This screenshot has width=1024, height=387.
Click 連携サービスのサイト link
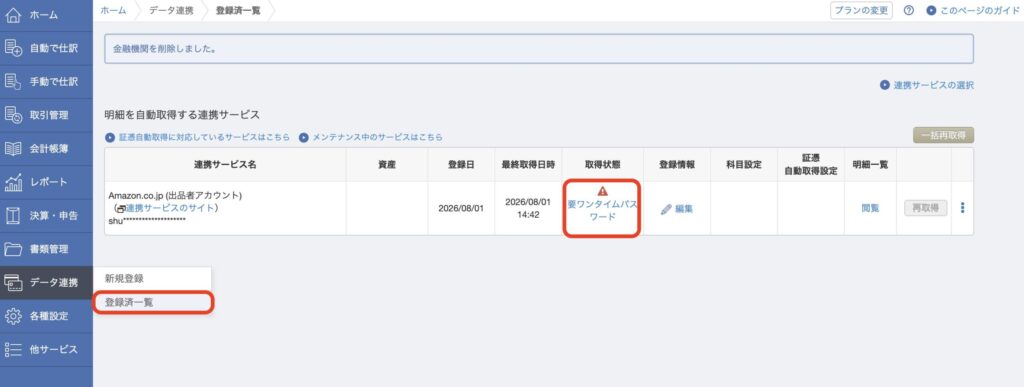point(170,208)
